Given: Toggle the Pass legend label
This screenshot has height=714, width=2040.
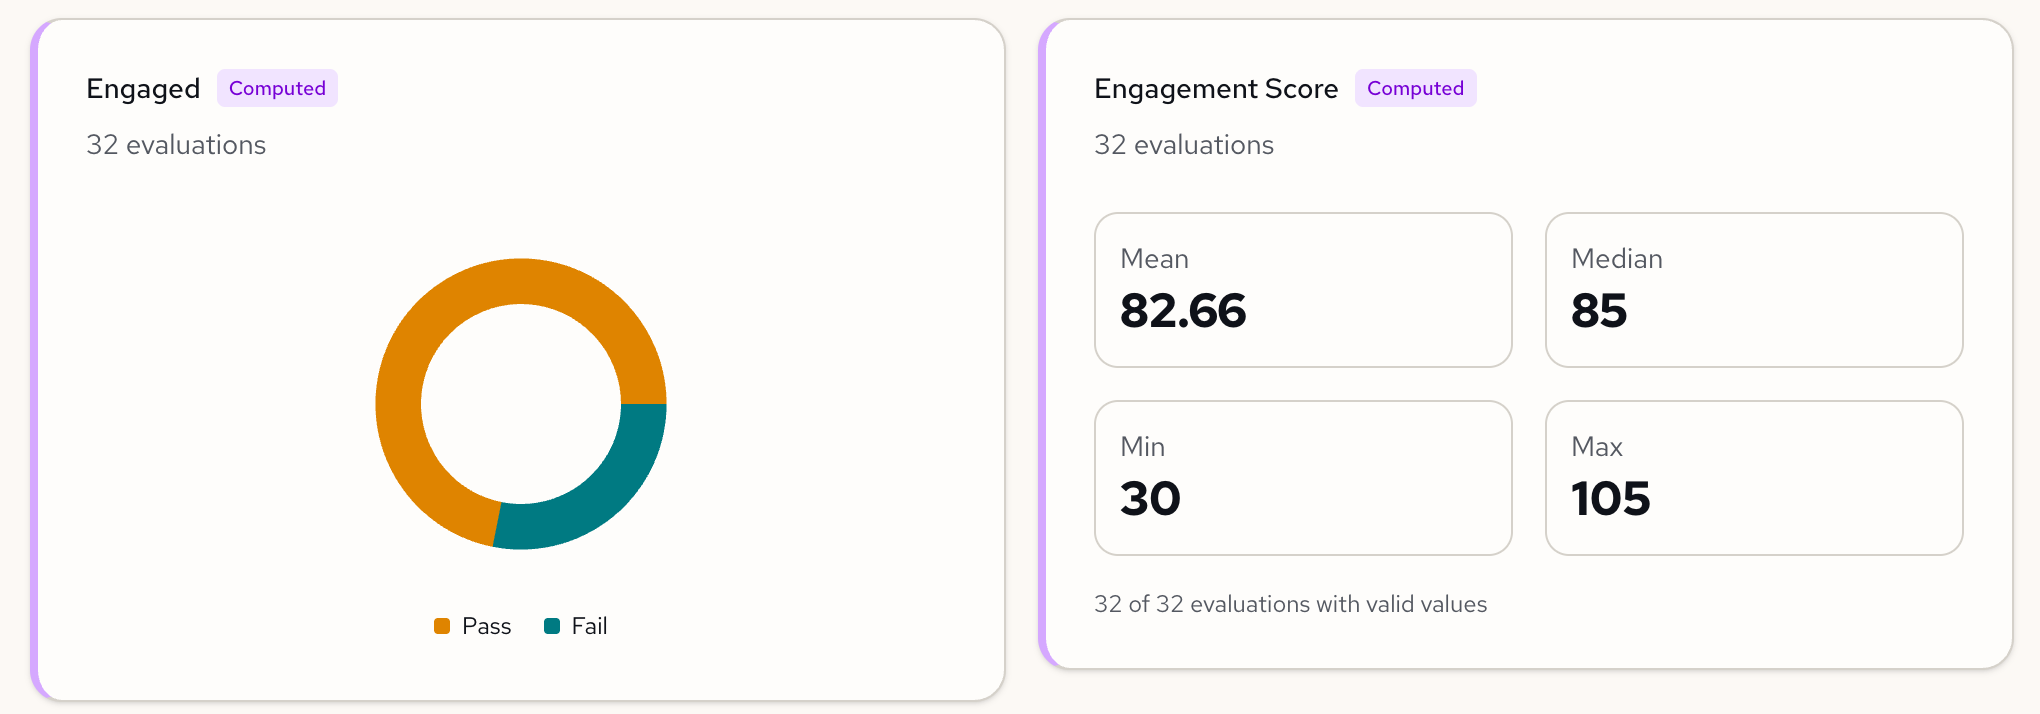Looking at the screenshot, I should [x=486, y=626].
